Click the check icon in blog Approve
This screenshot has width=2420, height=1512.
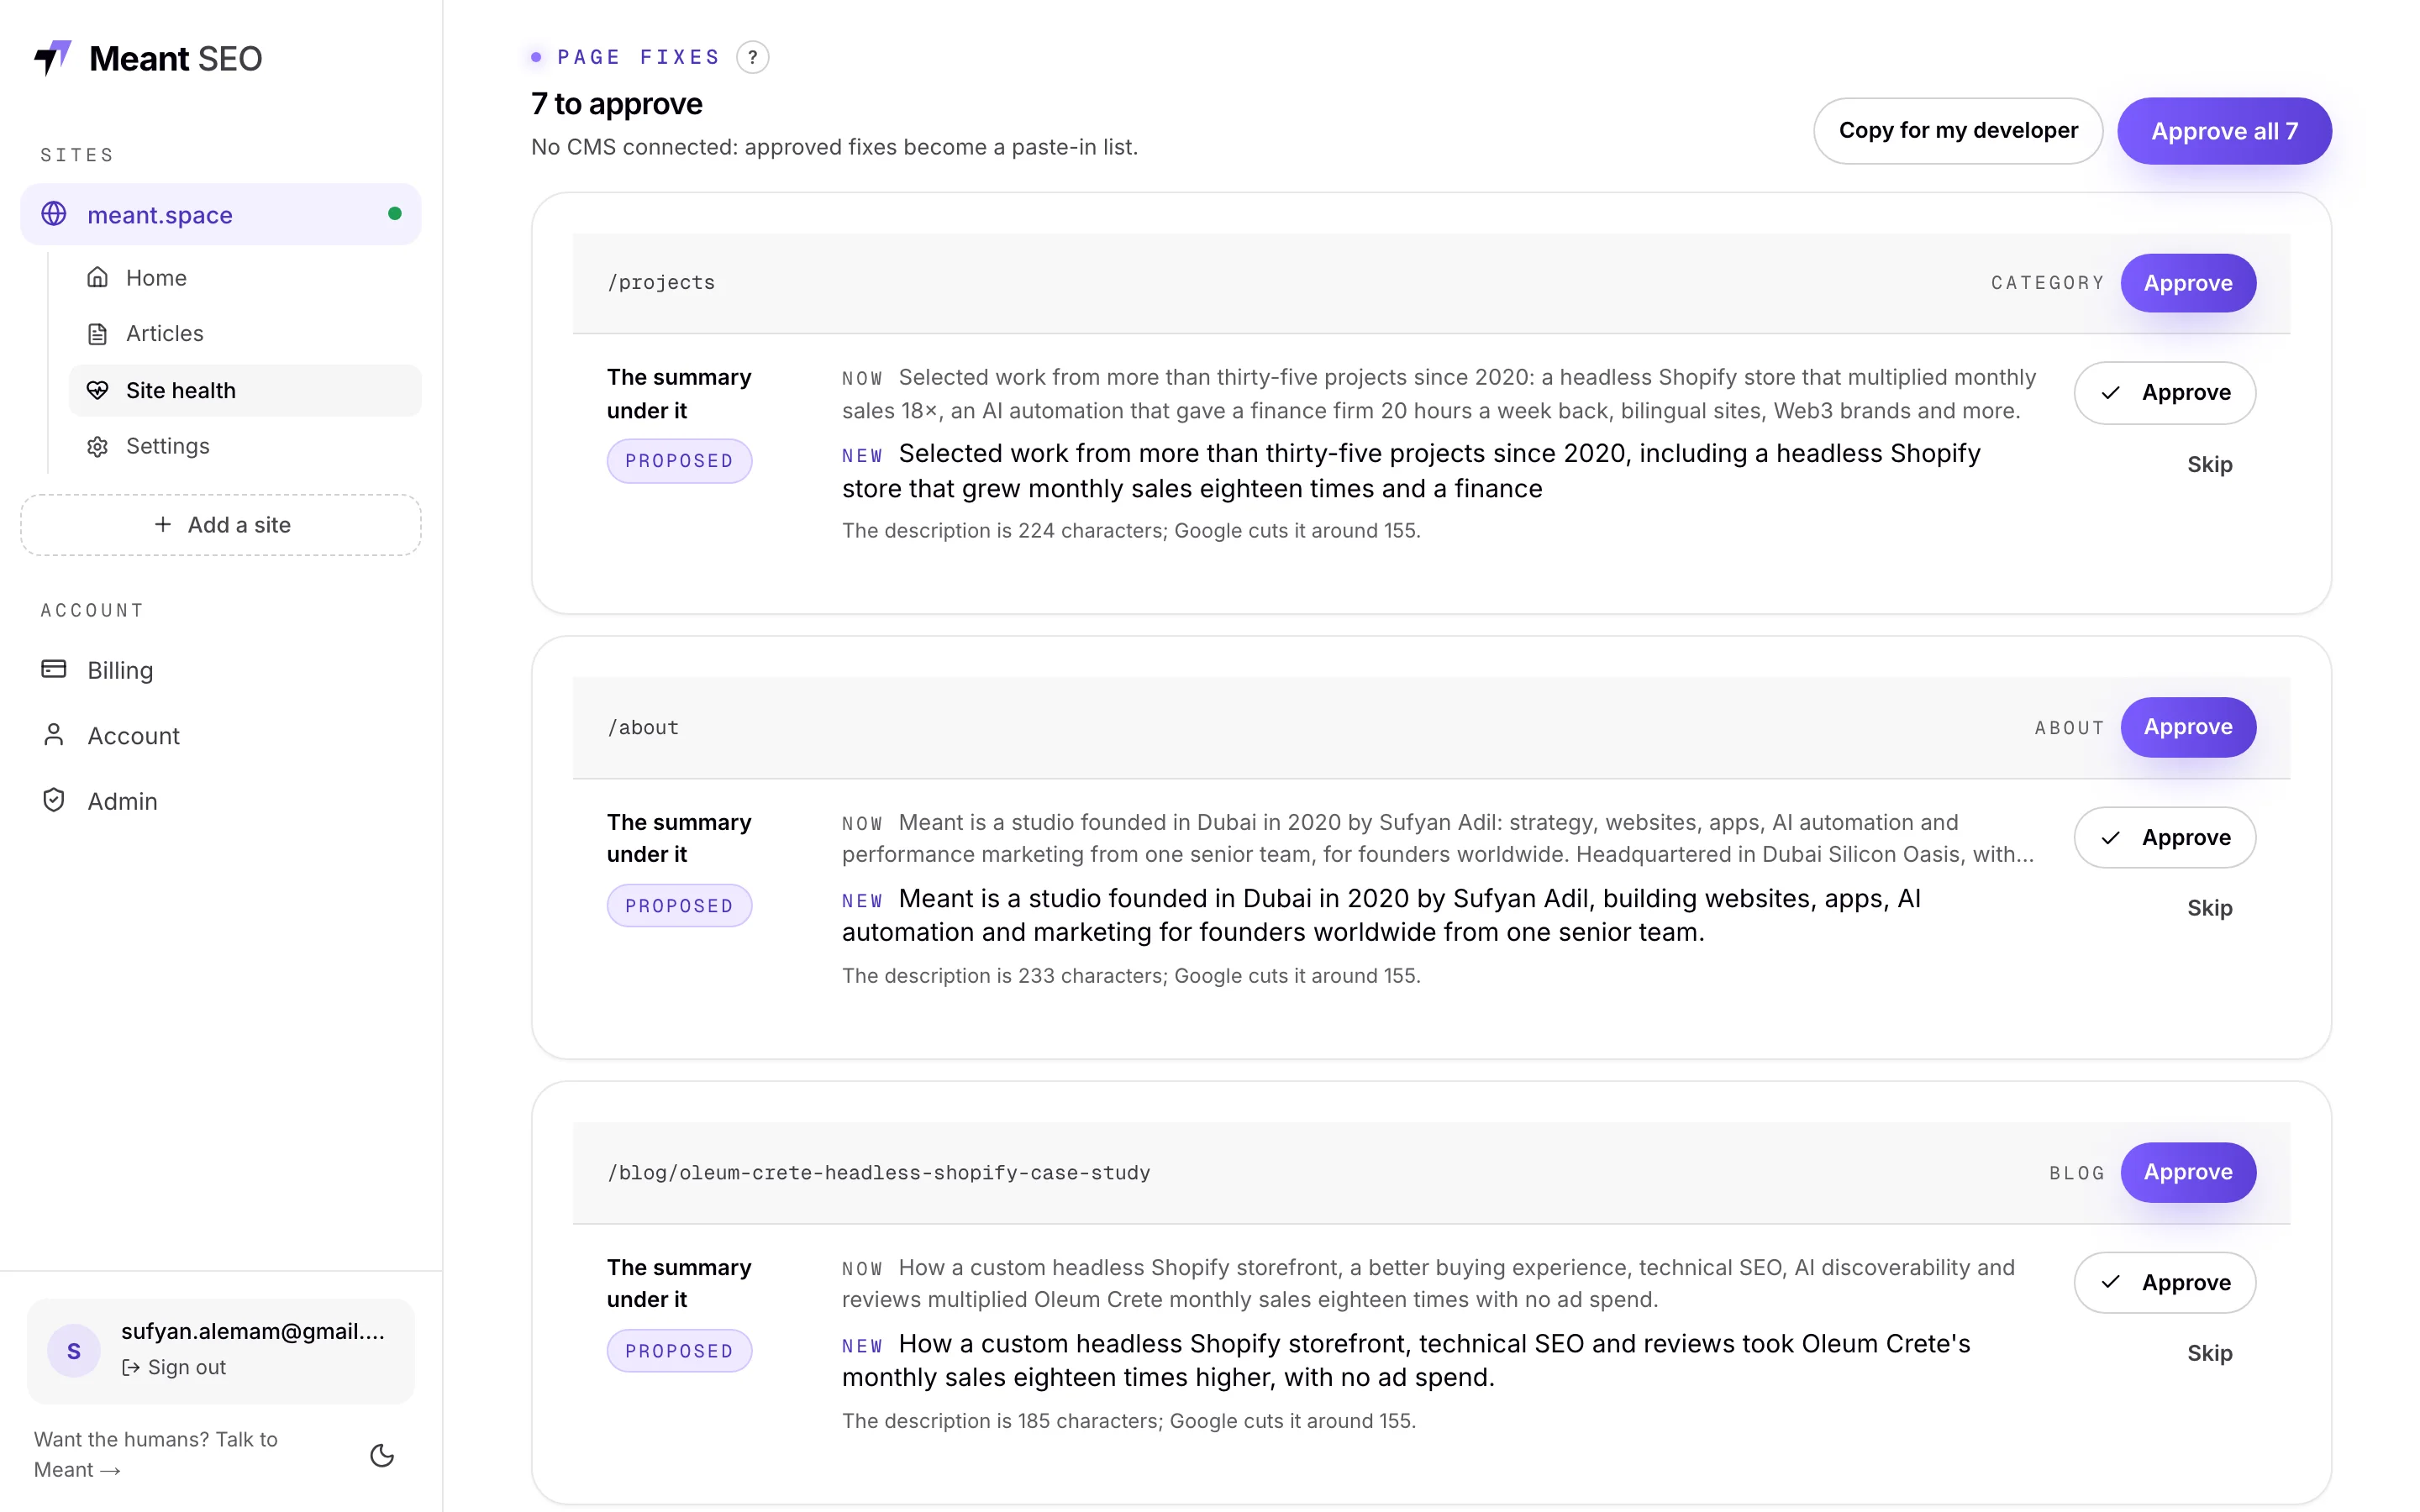pos(2110,1283)
